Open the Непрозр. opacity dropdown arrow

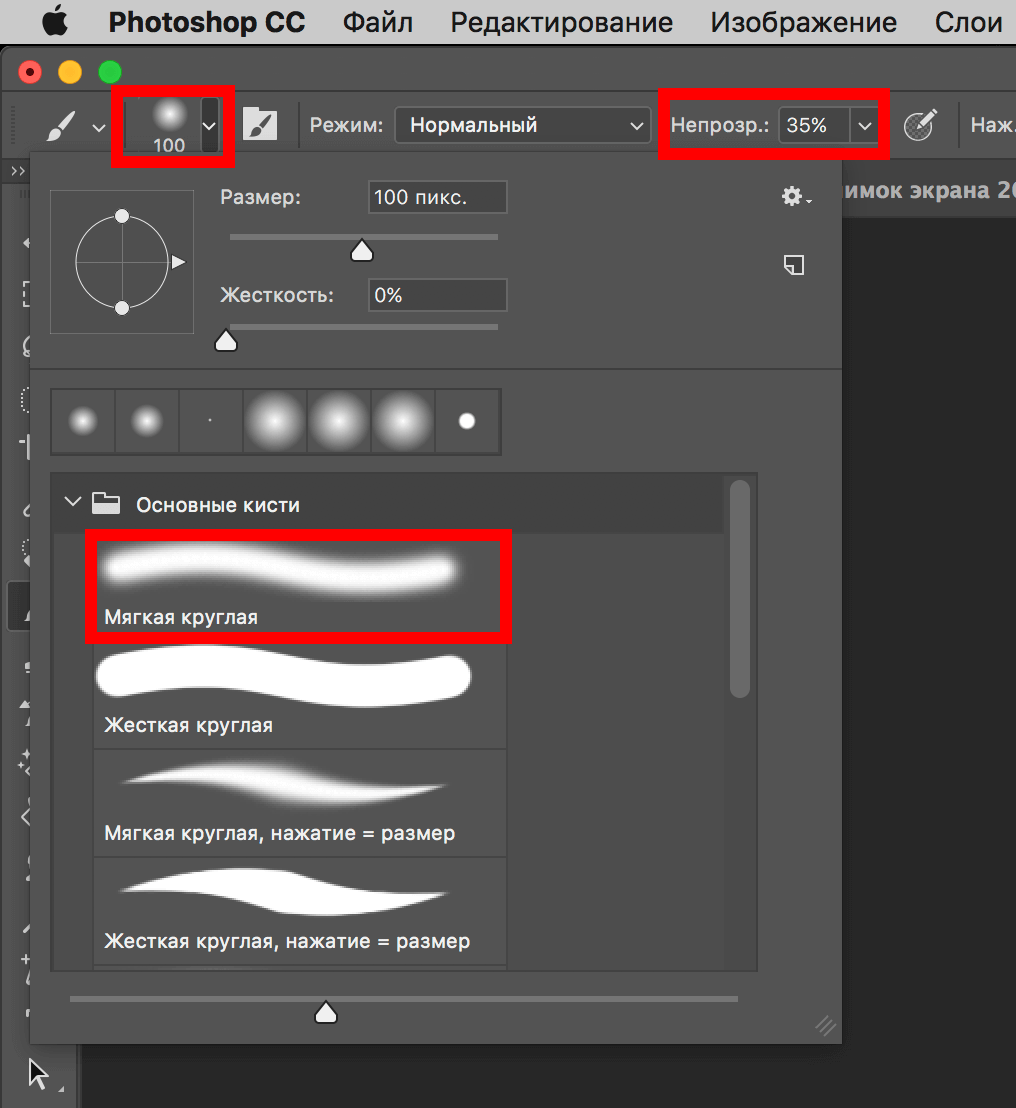point(864,126)
